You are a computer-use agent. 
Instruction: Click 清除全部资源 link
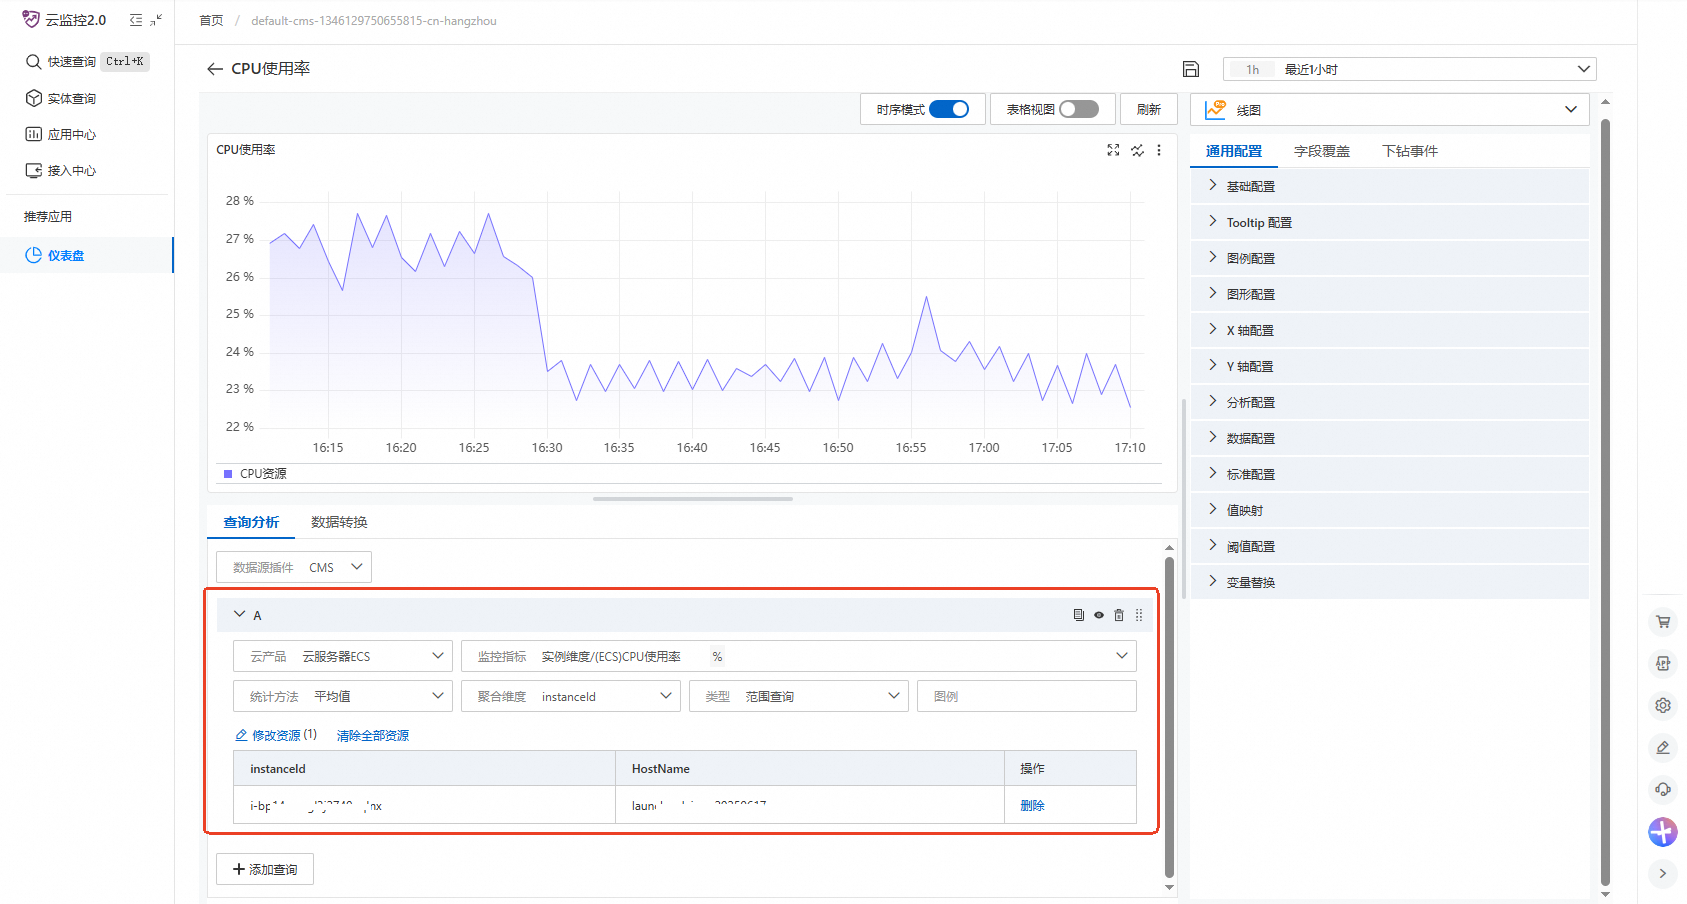[x=373, y=735]
